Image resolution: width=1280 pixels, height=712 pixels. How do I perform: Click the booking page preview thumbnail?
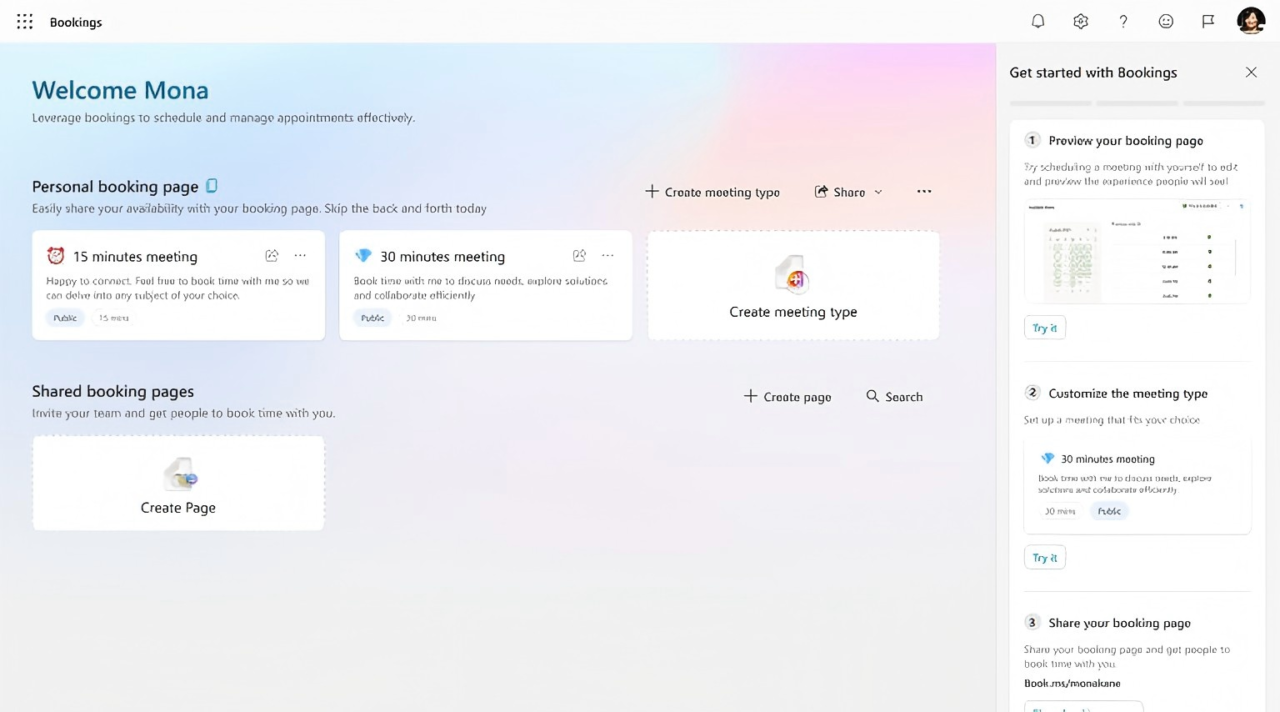pyautogui.click(x=1137, y=251)
